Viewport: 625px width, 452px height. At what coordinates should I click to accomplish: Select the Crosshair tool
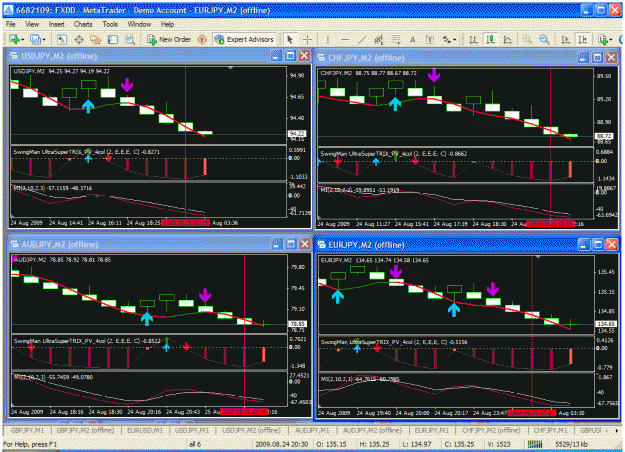pyautogui.click(x=307, y=39)
